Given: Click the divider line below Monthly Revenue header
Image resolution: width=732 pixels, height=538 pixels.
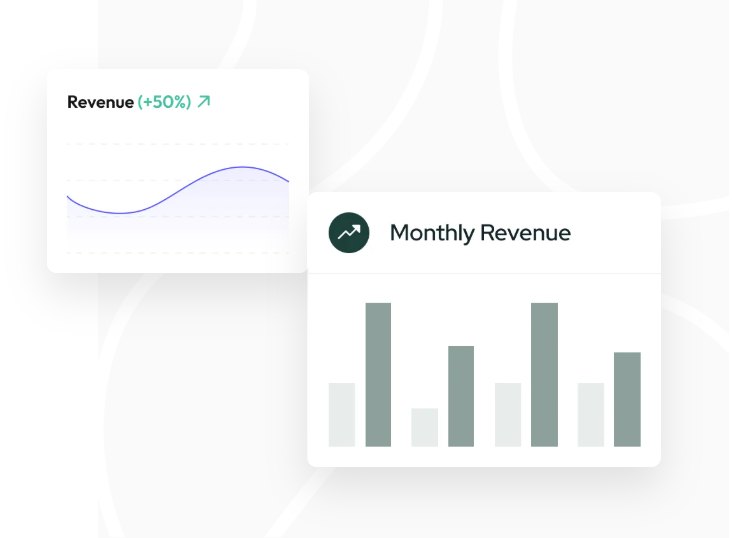Looking at the screenshot, I should click(x=484, y=273).
